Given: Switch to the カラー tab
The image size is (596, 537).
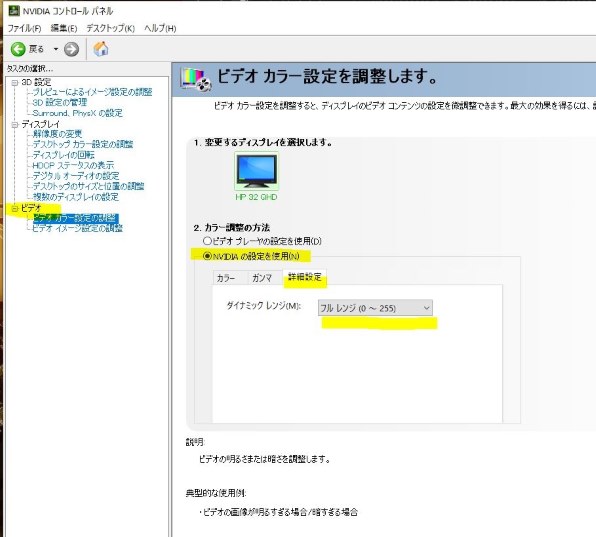Looking at the screenshot, I should [226, 278].
